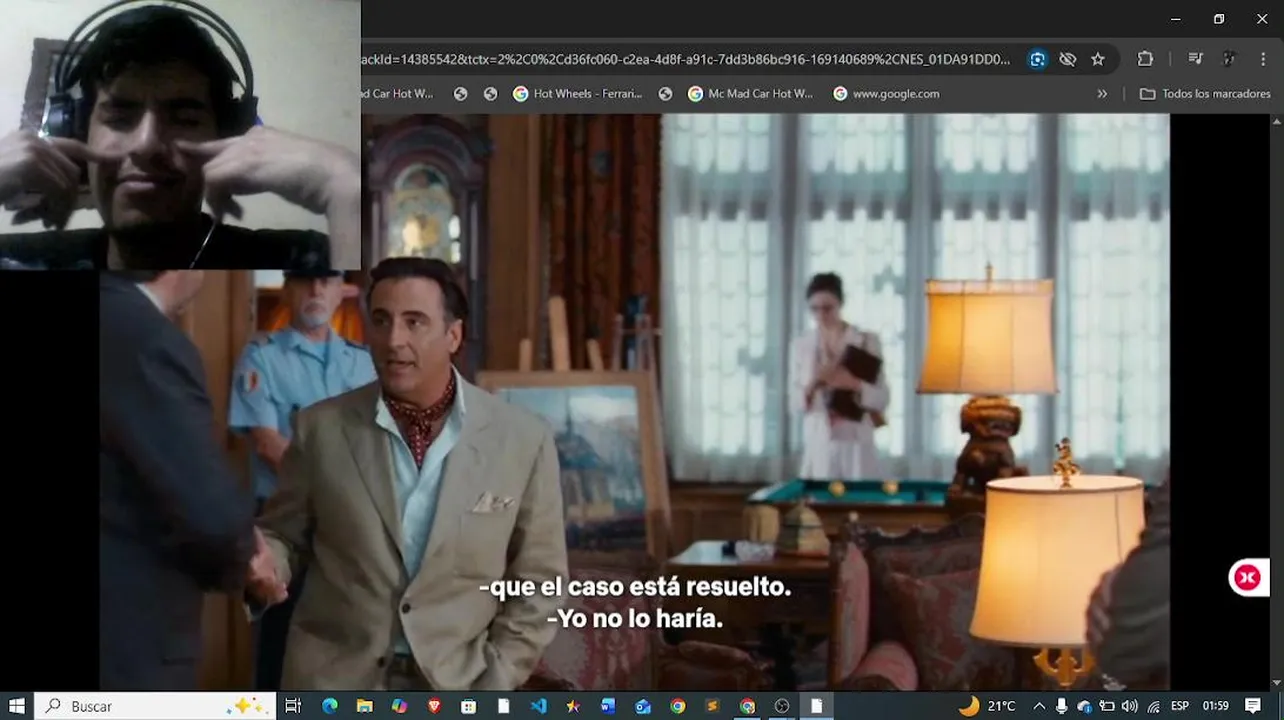Image resolution: width=1284 pixels, height=720 pixels.
Task: Click the globe bookmark before 'Mc Mad Car'
Action: coord(665,94)
